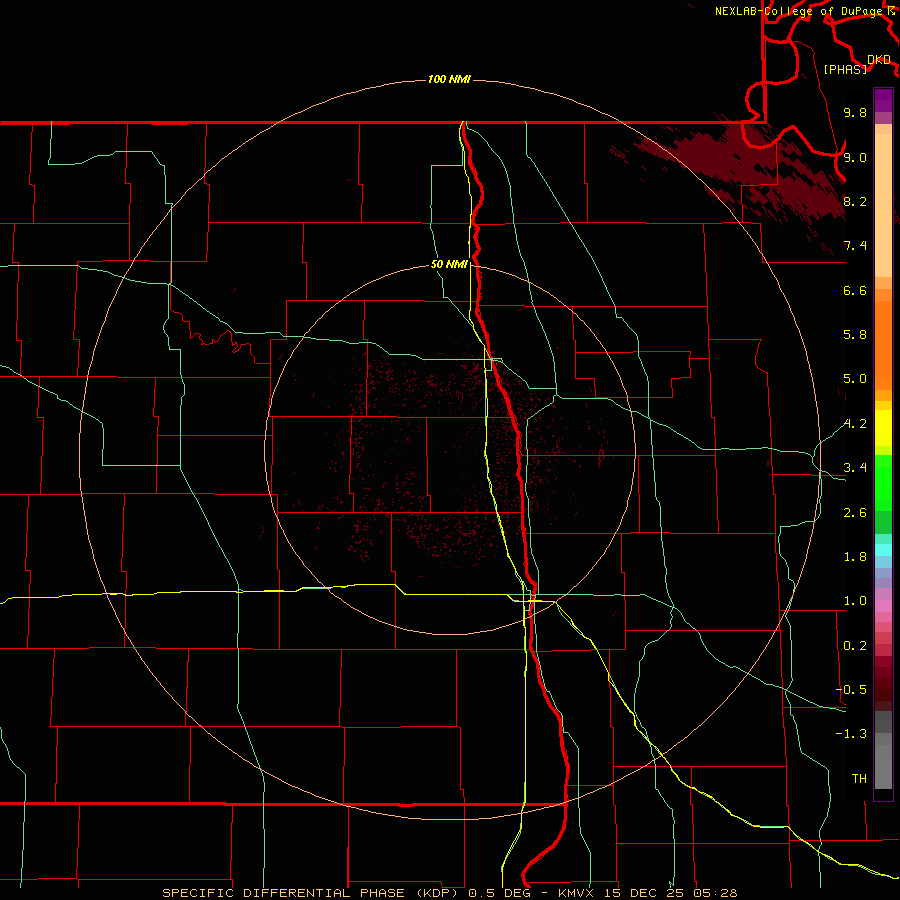
Task: Click the 50 NMI range ring label
Action: click(449, 264)
